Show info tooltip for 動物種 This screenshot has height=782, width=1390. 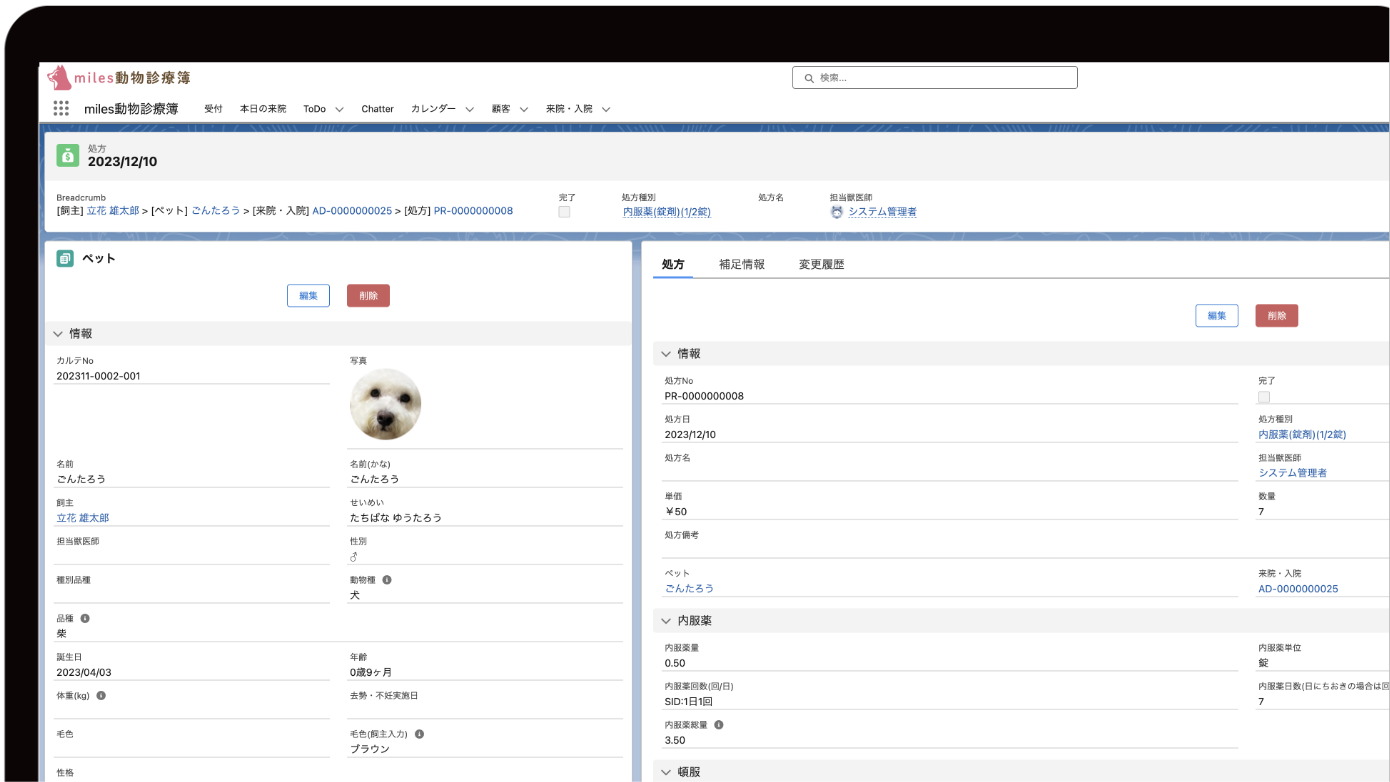coord(387,580)
